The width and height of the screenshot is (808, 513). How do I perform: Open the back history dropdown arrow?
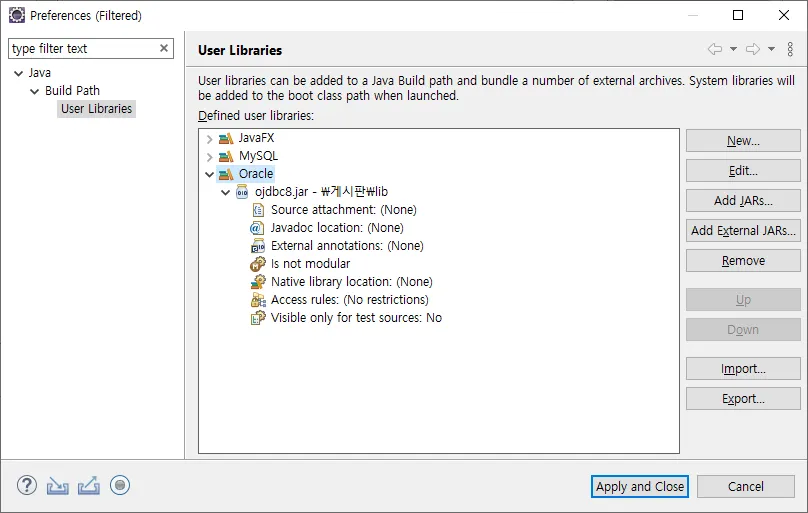[x=733, y=49]
